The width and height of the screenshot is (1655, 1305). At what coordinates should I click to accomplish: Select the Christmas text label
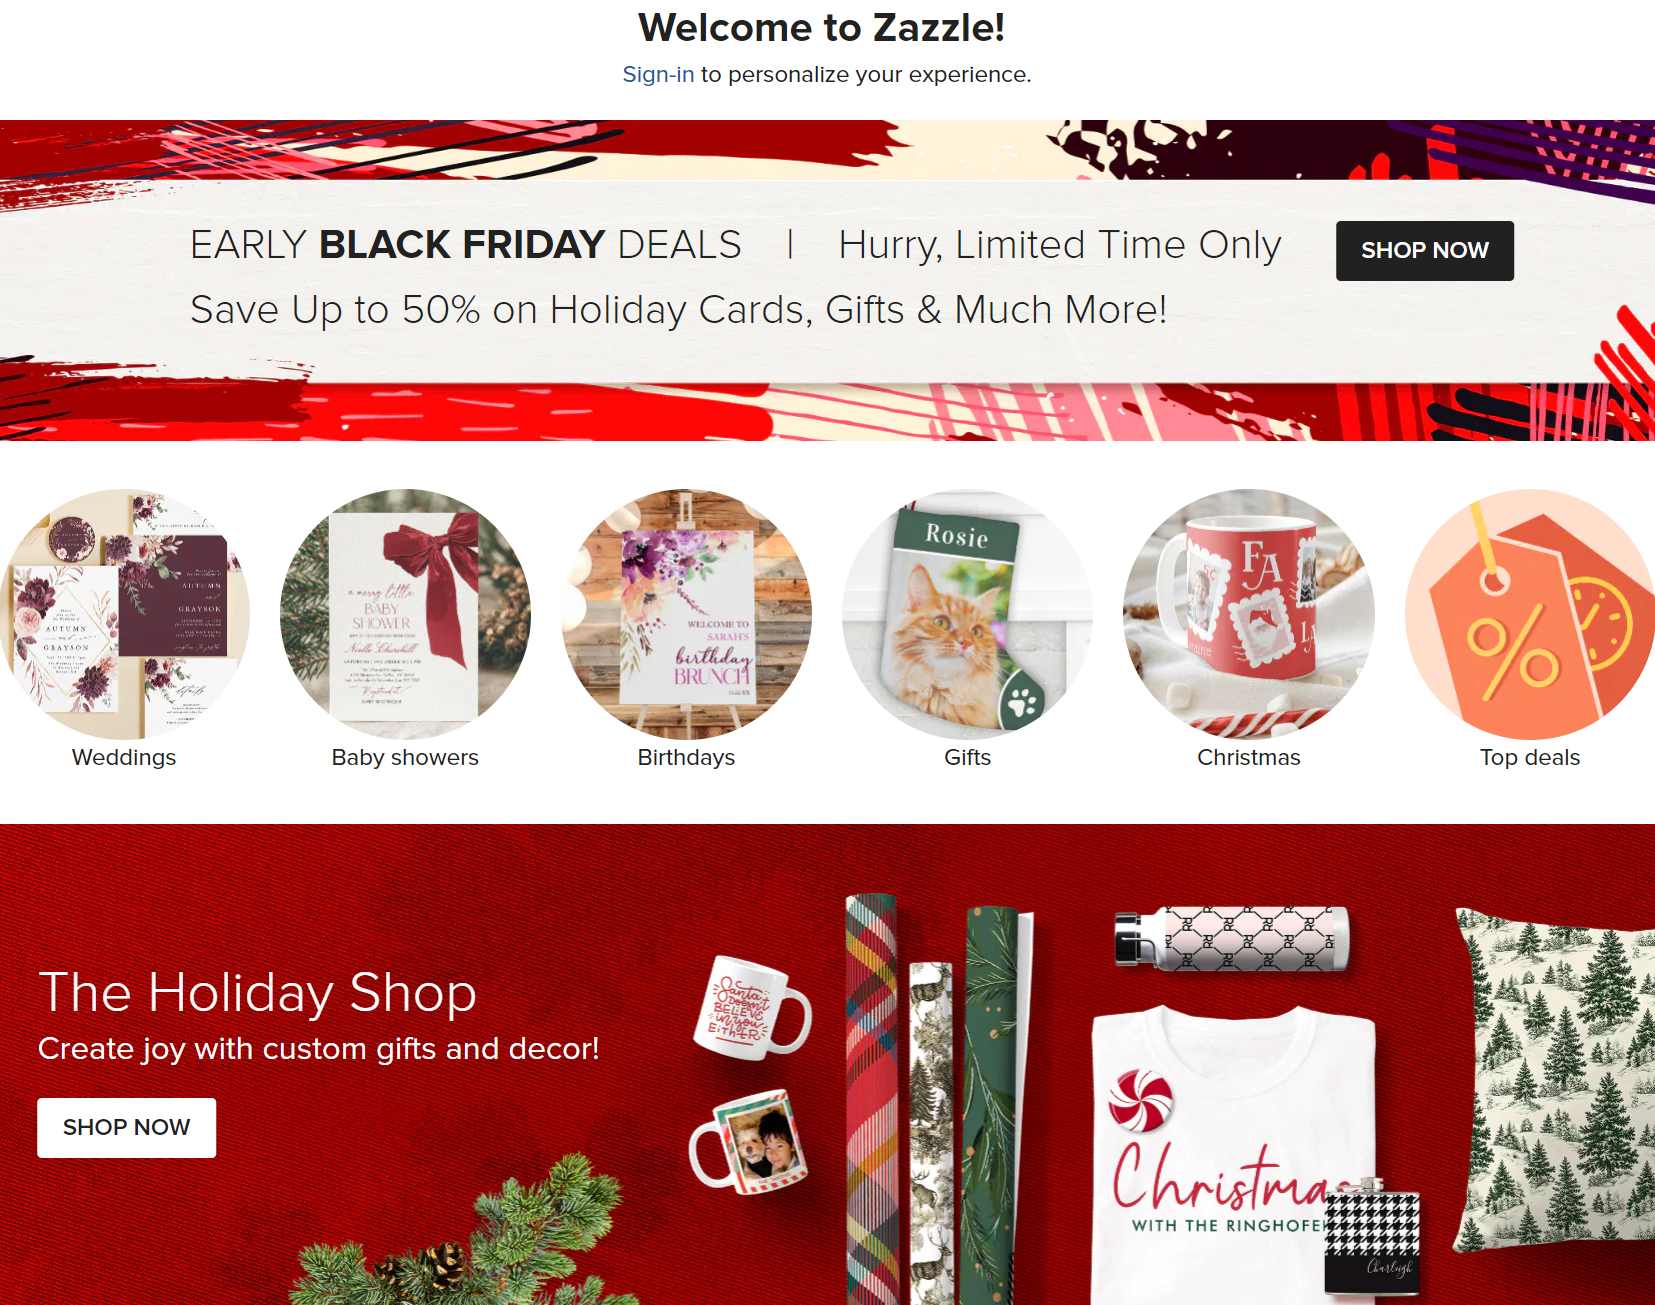click(1249, 757)
